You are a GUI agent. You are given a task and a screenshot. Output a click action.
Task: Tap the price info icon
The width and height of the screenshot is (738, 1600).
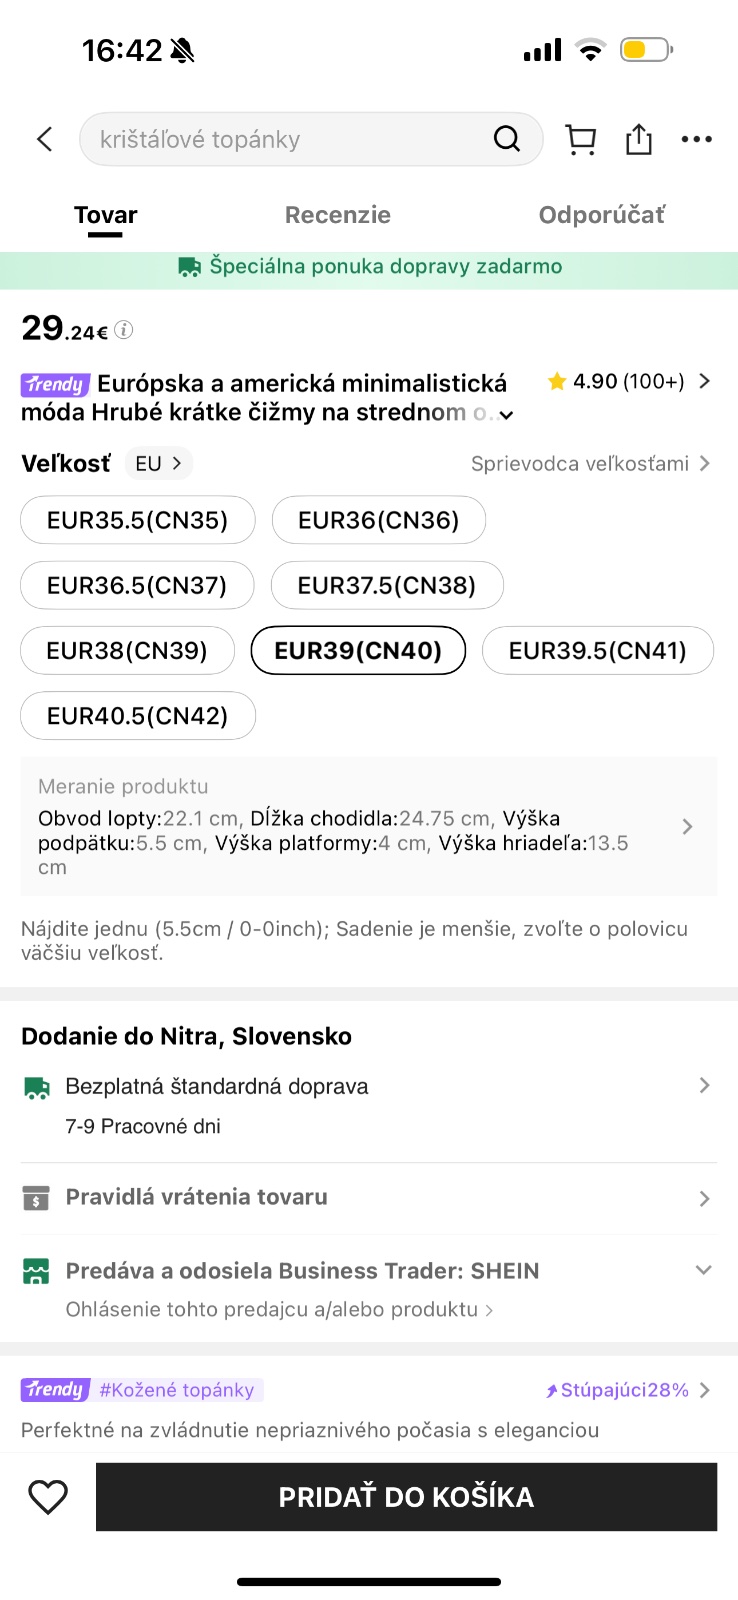(124, 330)
